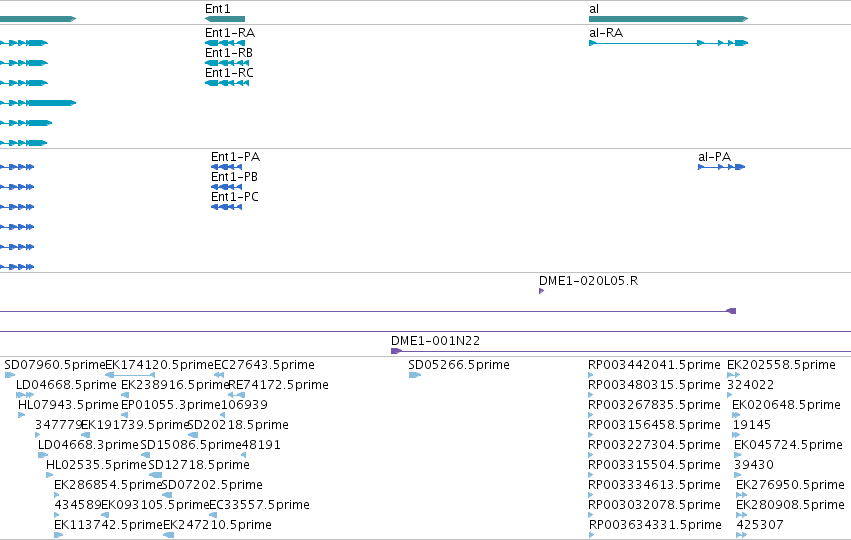Select EST HL07943.5prime
Image resolution: width=851 pixels, height=540 pixels.
[68, 405]
